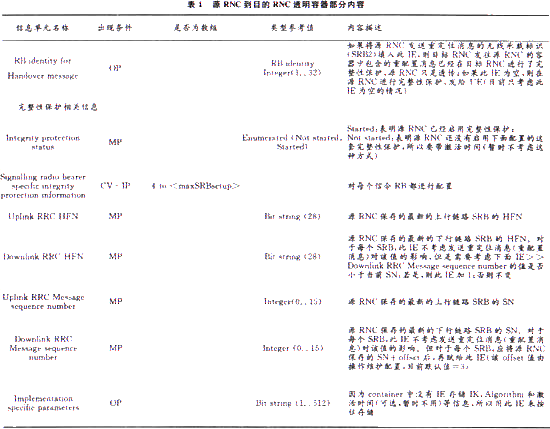Click 'Integer(0..15)' in the Uplink sequence row
This screenshot has height=429, width=550.
click(x=293, y=302)
